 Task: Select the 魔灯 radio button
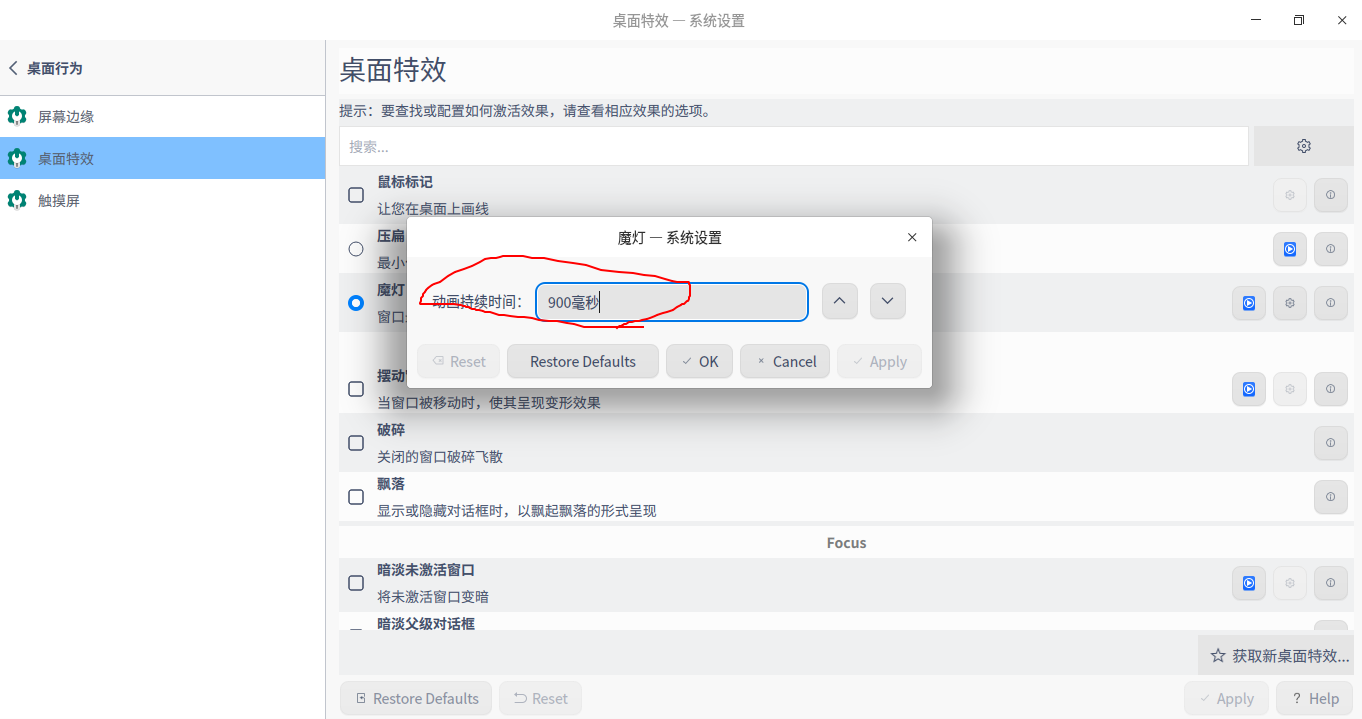click(356, 303)
